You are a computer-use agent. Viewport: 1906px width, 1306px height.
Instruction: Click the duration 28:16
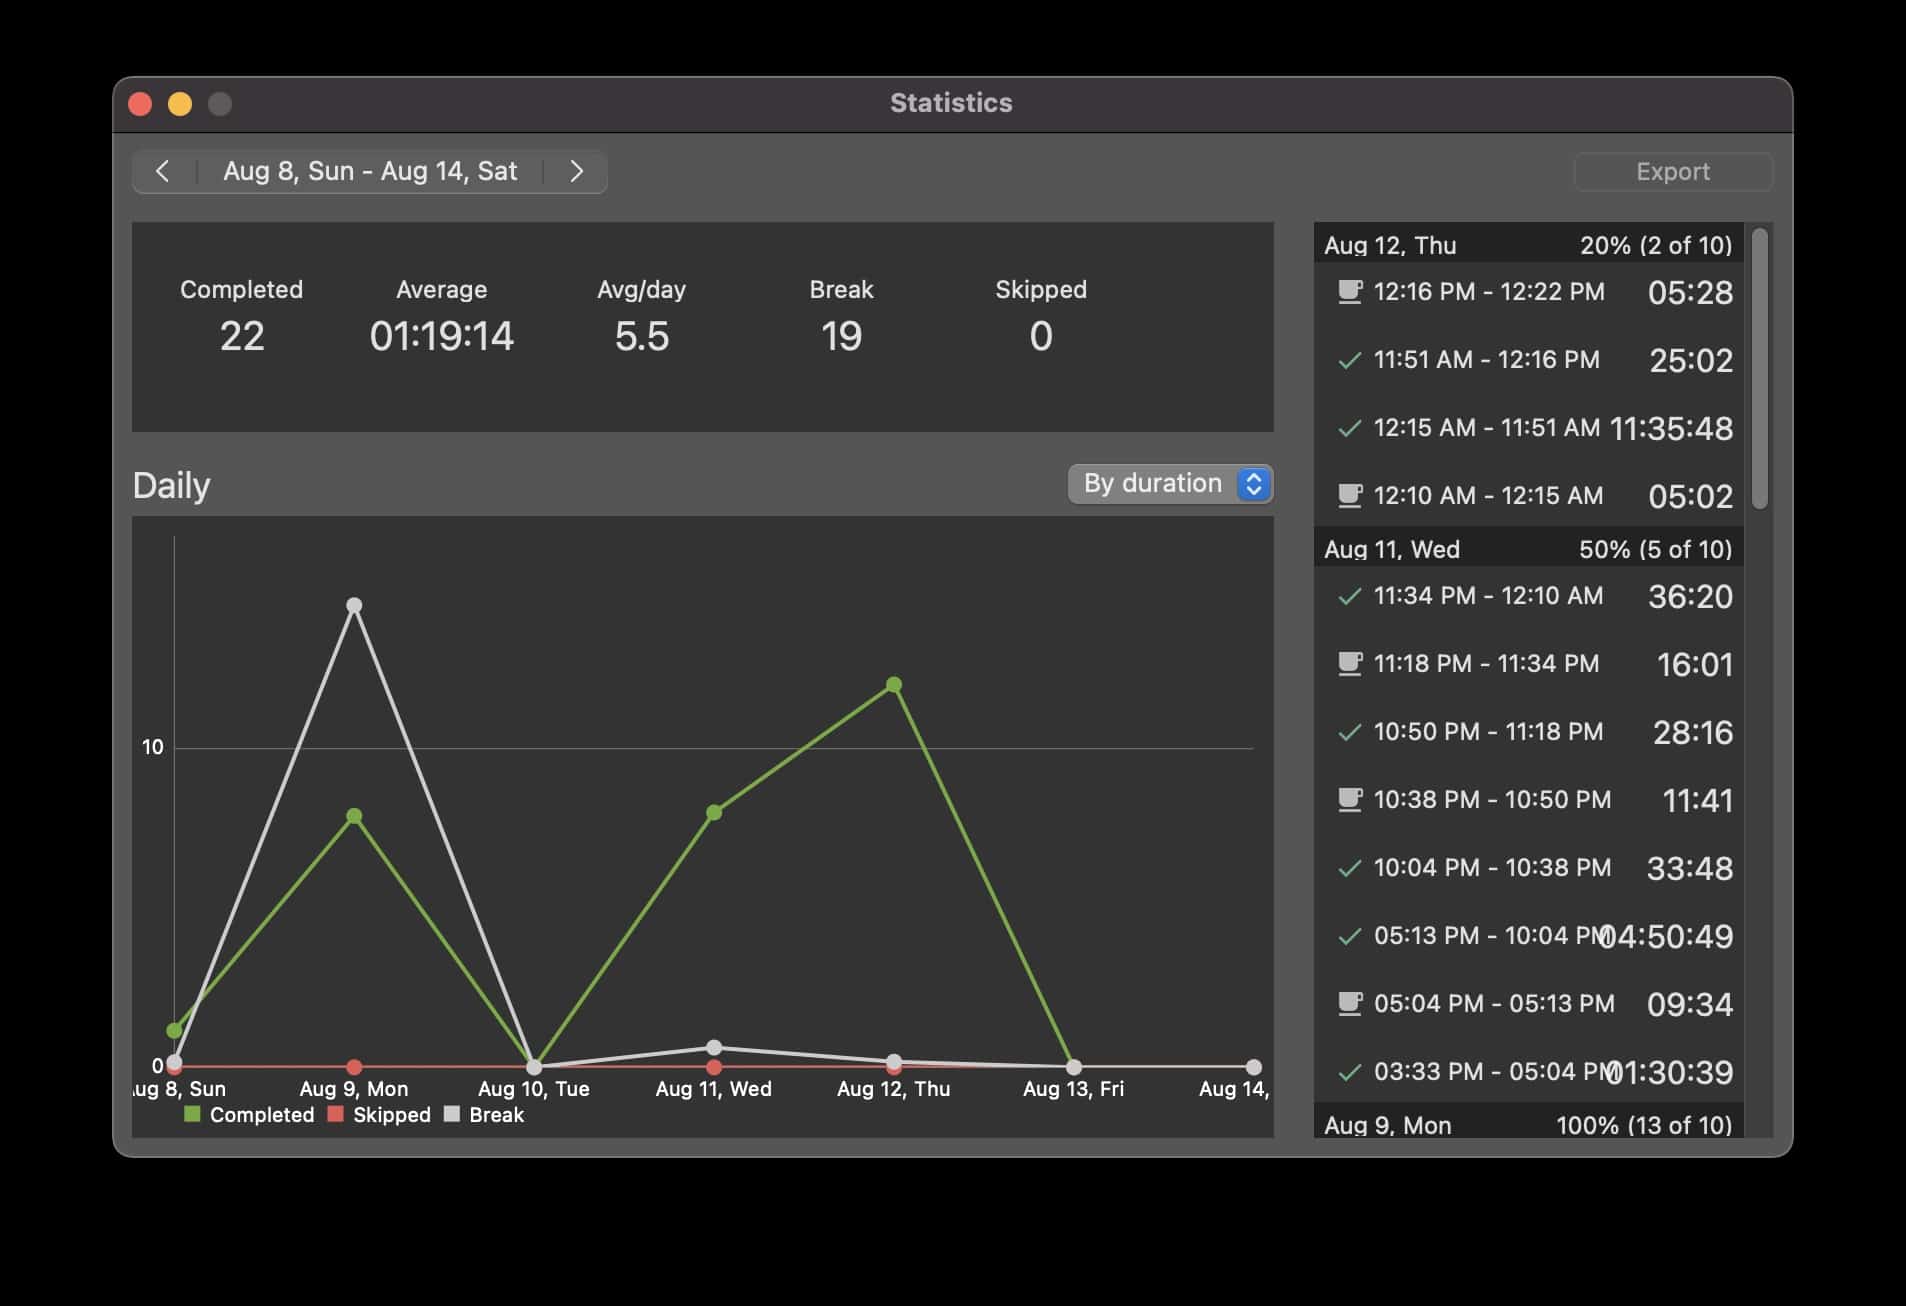(1692, 732)
